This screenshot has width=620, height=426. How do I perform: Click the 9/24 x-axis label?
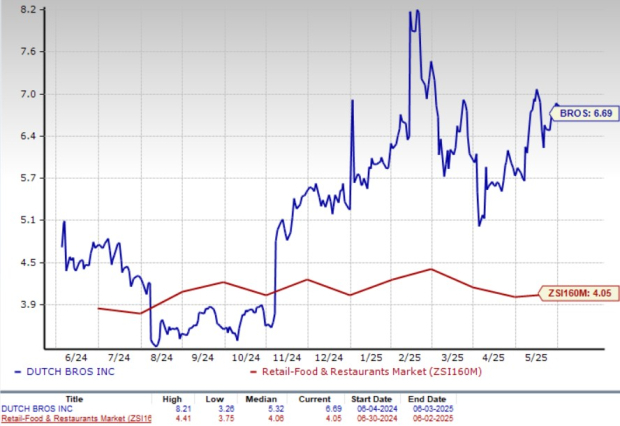[202, 358]
